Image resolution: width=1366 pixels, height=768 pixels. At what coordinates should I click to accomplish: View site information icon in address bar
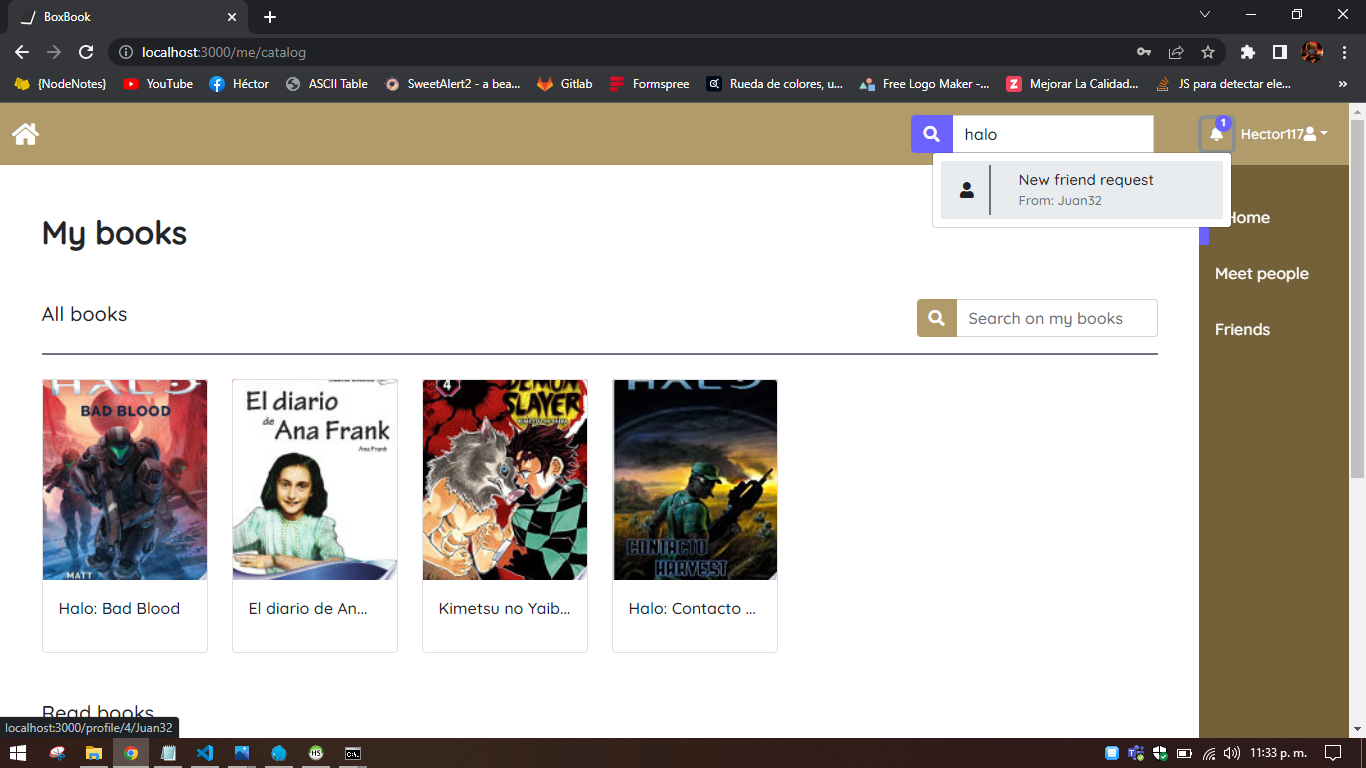coord(126,52)
